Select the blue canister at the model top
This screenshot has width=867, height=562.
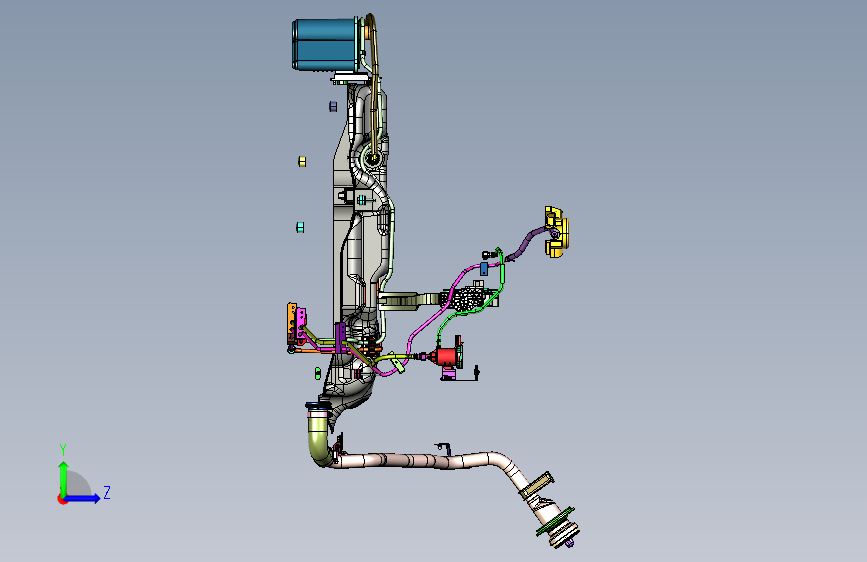pos(325,44)
